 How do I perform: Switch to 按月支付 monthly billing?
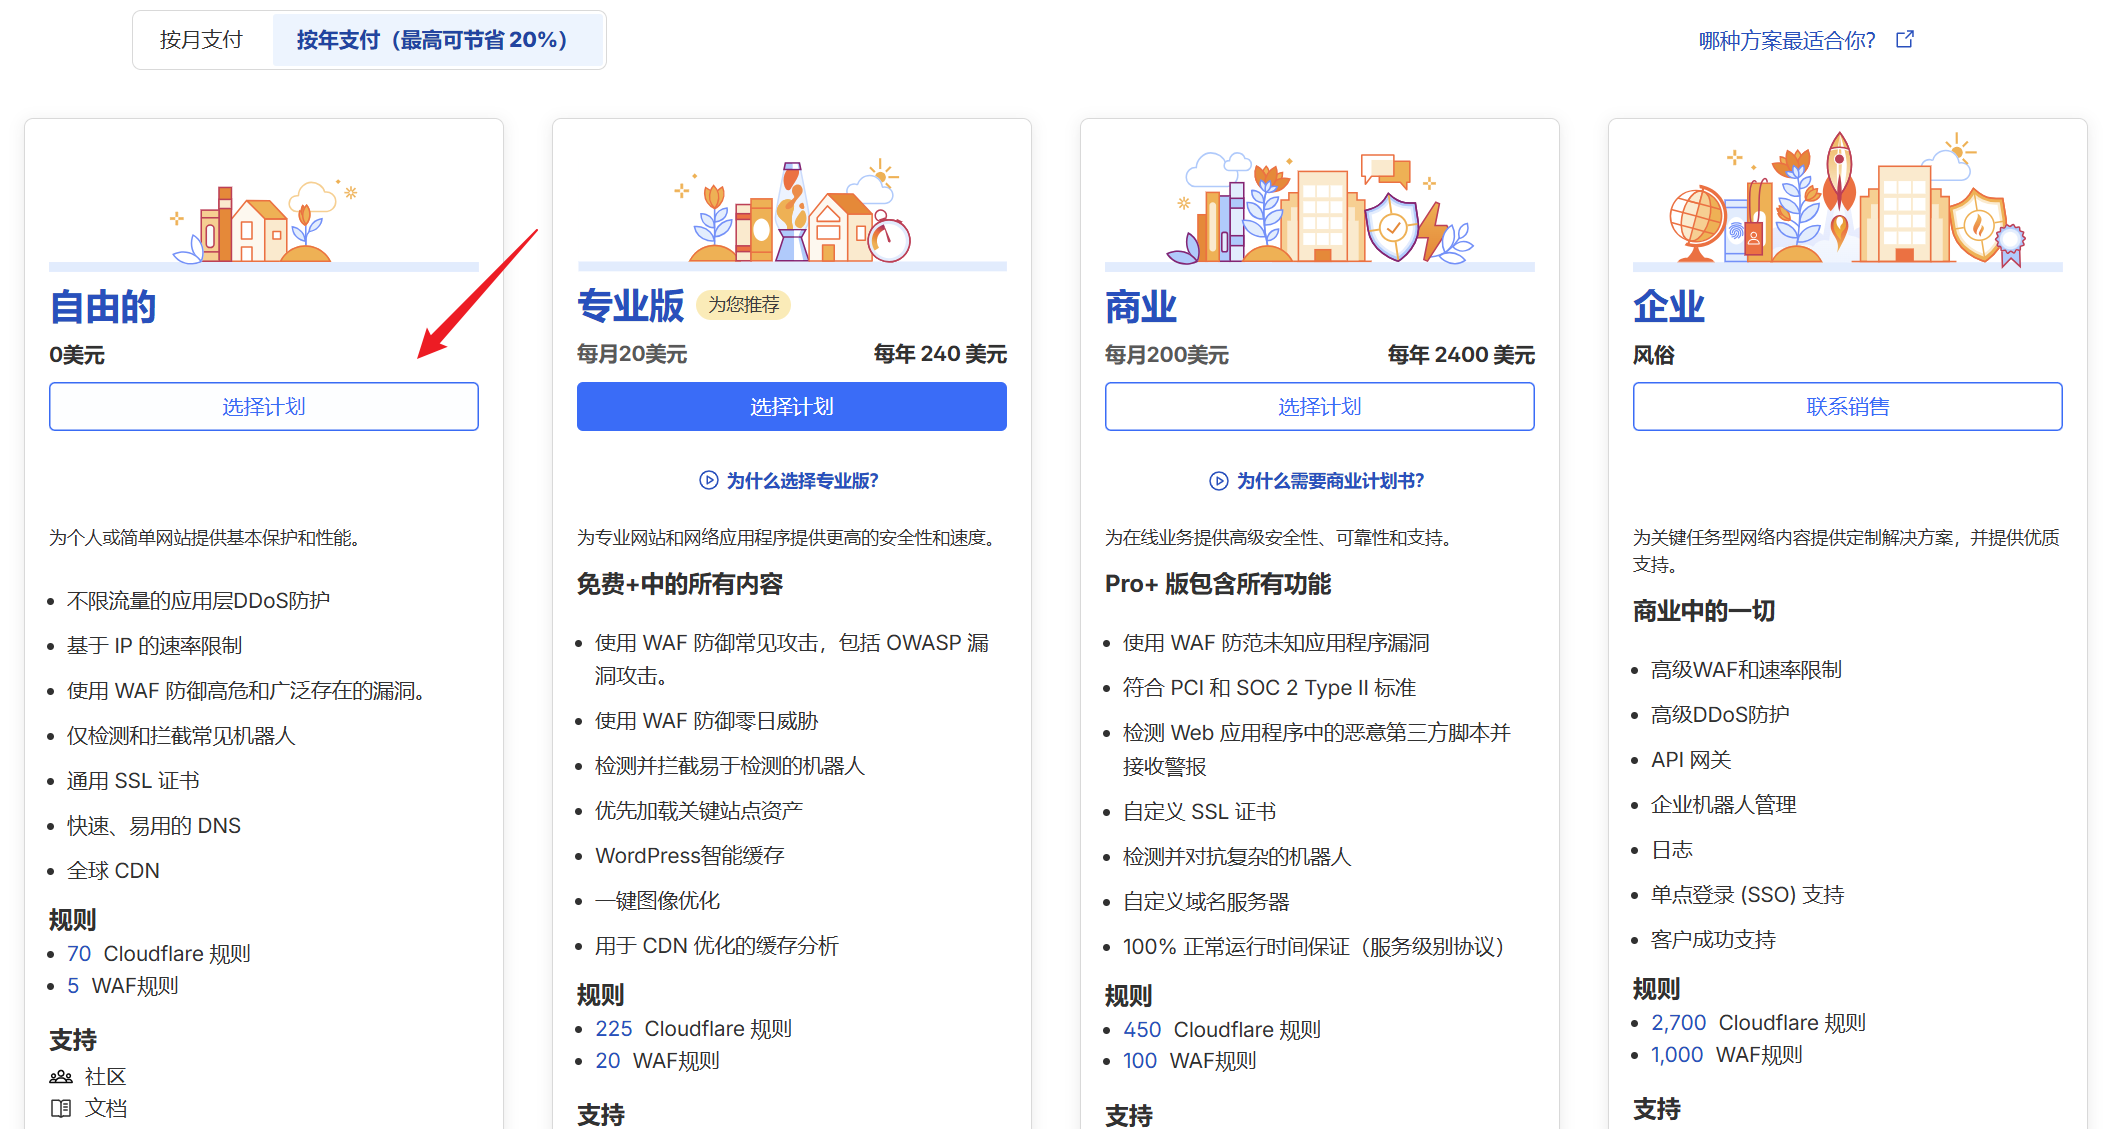pos(202,40)
